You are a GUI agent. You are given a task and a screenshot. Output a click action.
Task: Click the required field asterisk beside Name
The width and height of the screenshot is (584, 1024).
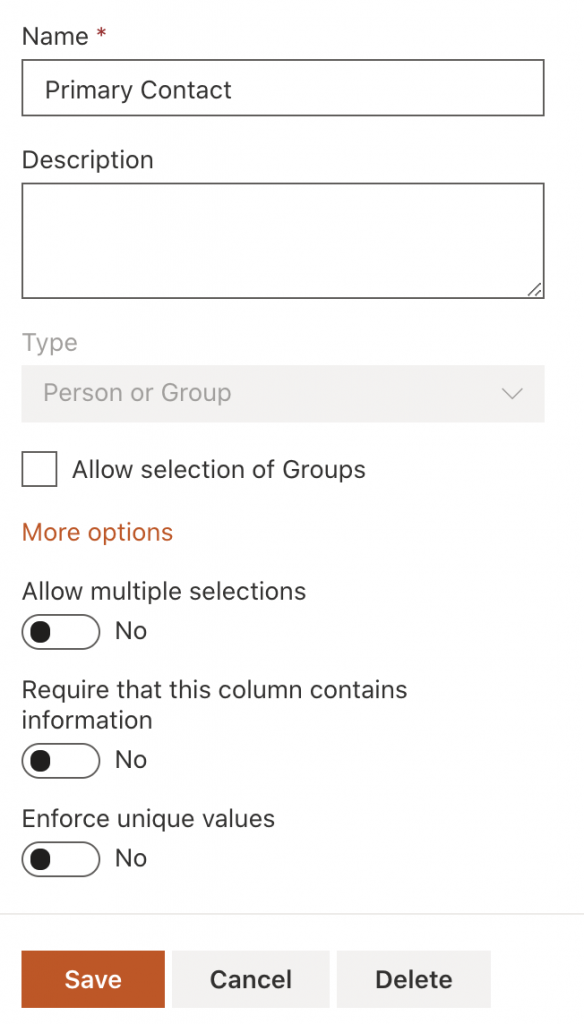104,31
